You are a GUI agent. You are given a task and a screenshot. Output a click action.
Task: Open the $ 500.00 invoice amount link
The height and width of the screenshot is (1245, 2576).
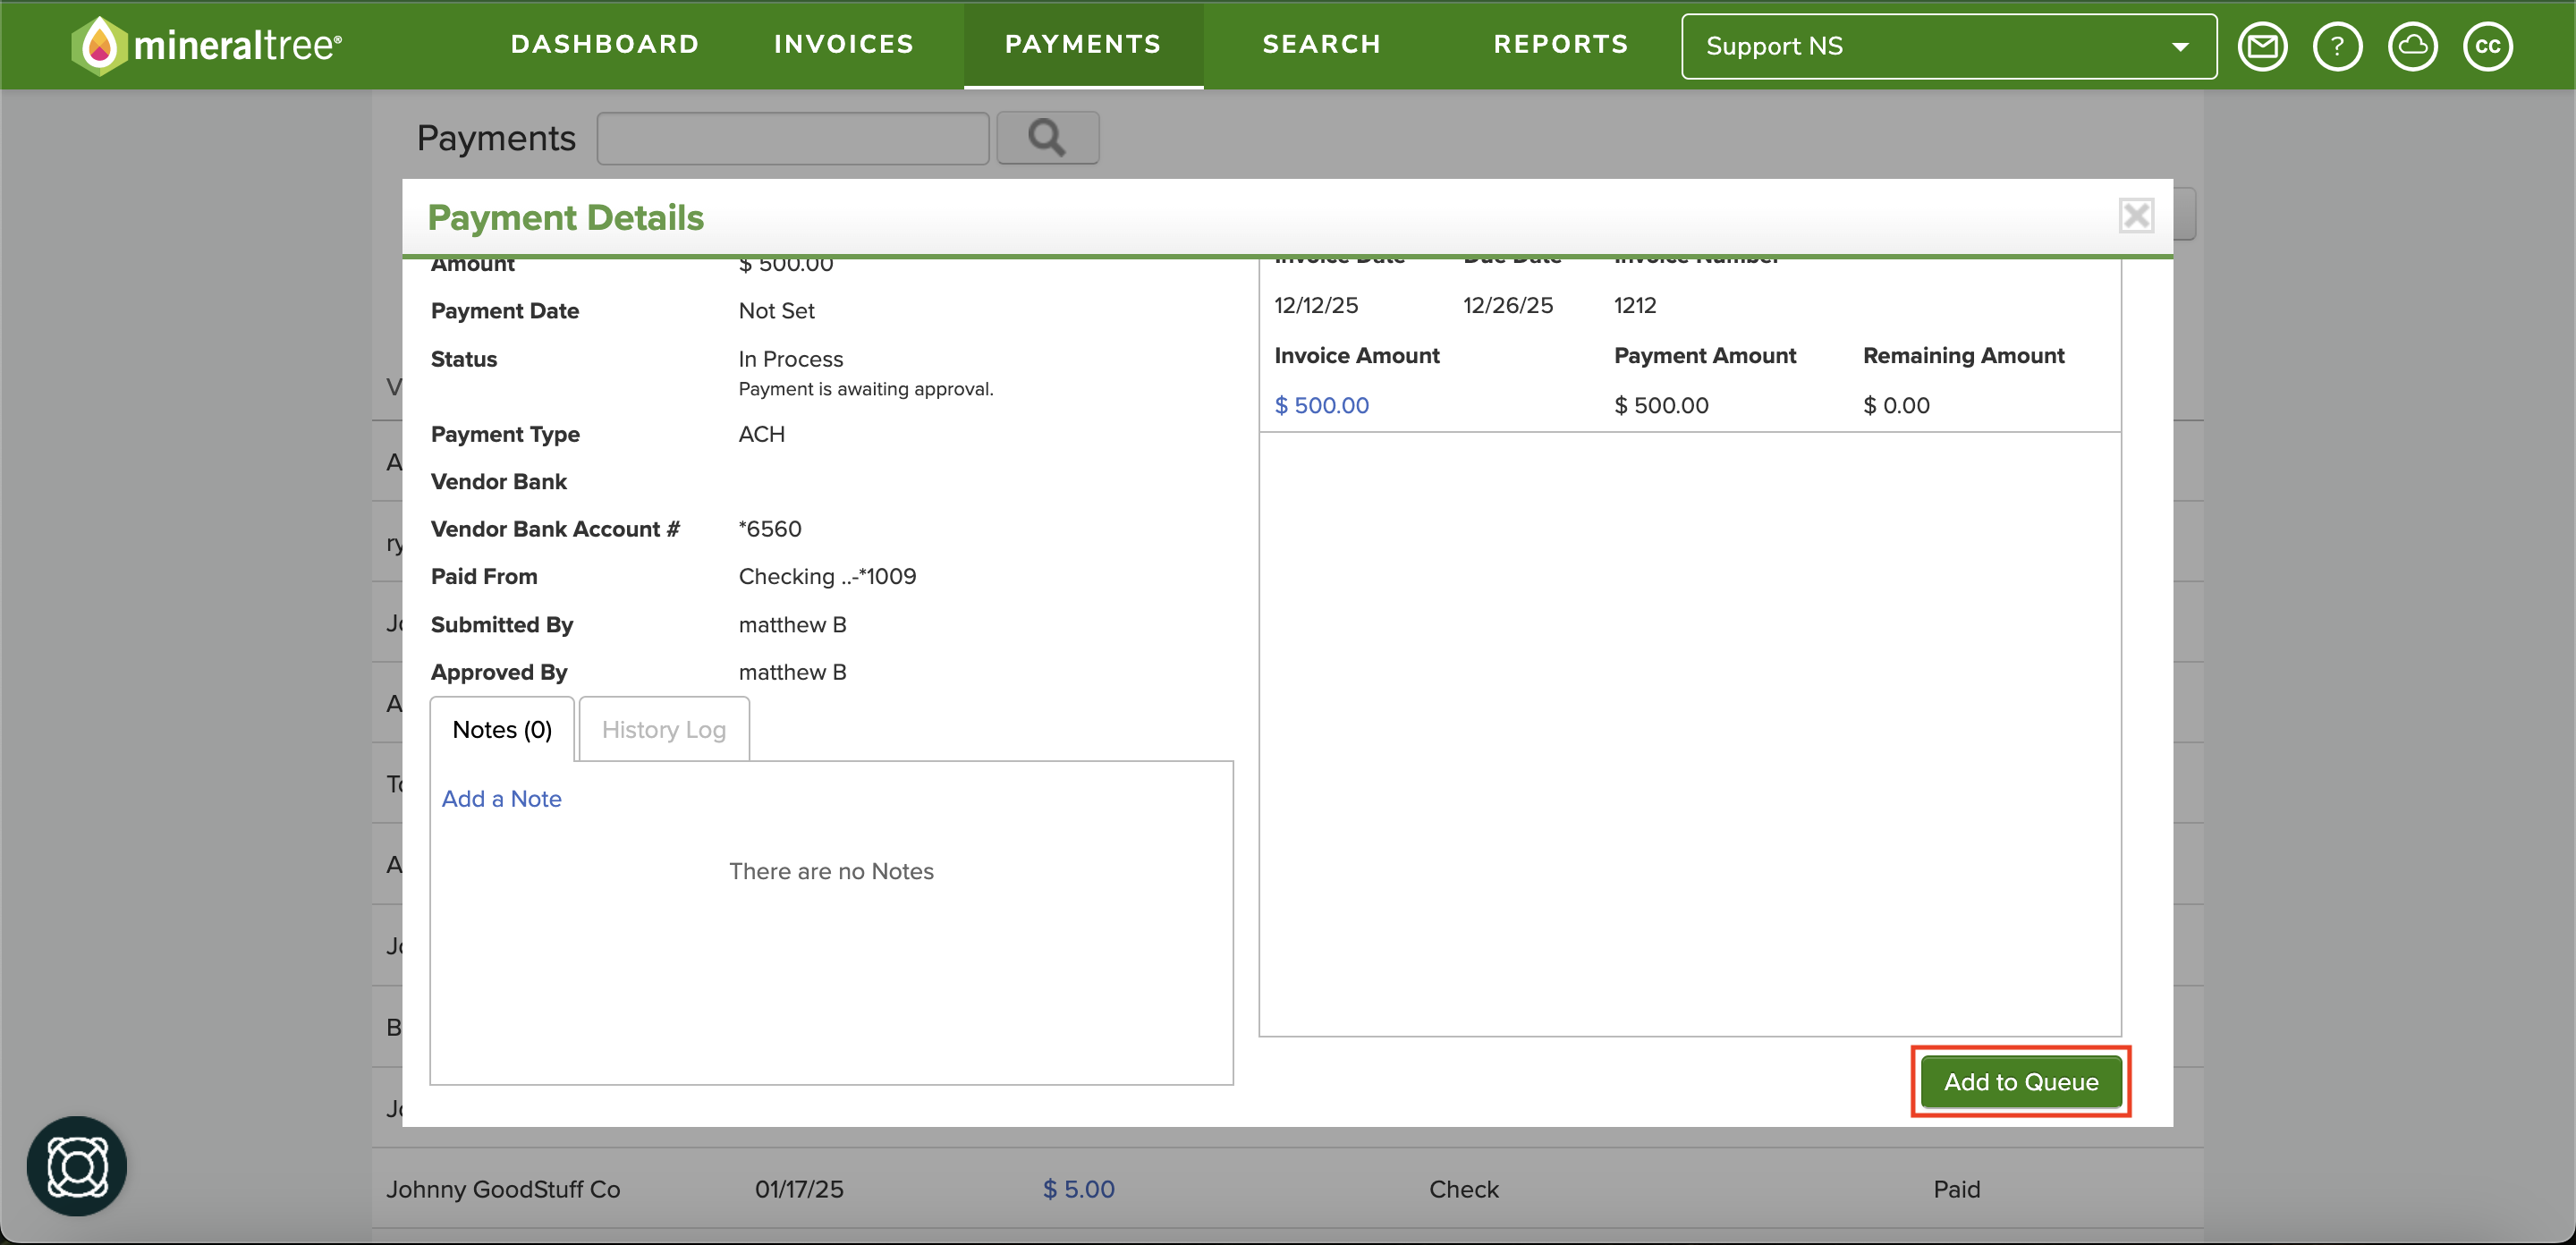(1321, 405)
